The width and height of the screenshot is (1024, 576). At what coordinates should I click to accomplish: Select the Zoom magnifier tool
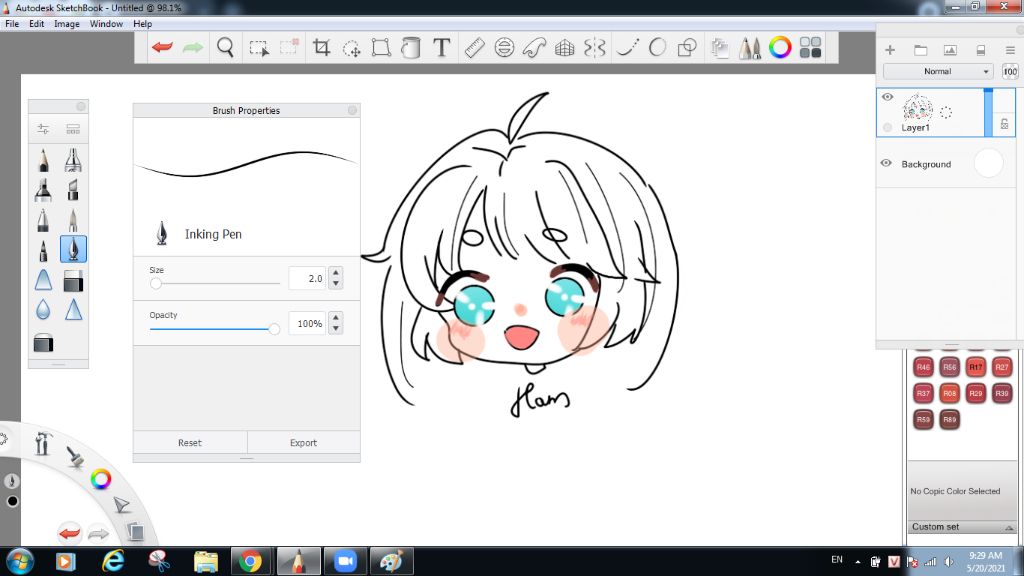tap(225, 48)
